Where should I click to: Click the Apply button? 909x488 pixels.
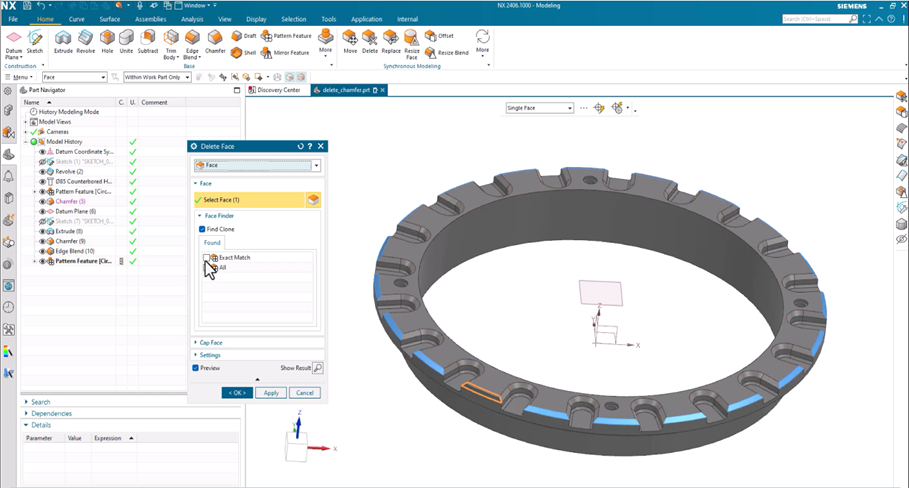271,392
